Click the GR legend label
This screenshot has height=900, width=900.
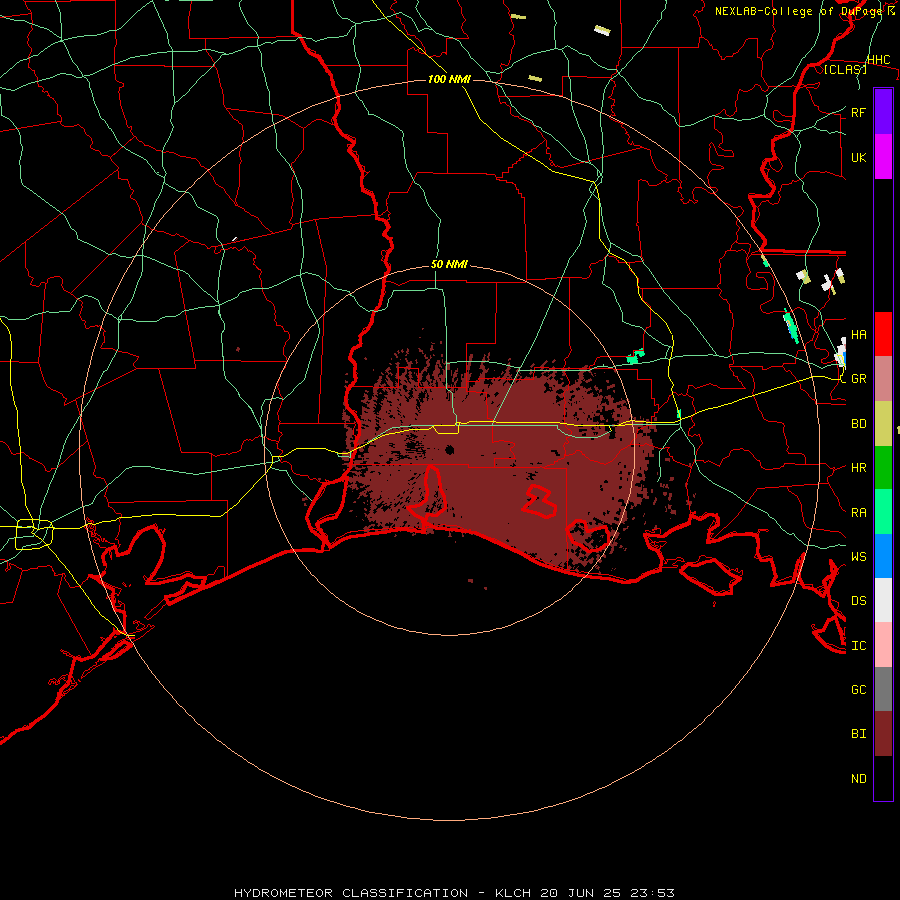click(858, 379)
